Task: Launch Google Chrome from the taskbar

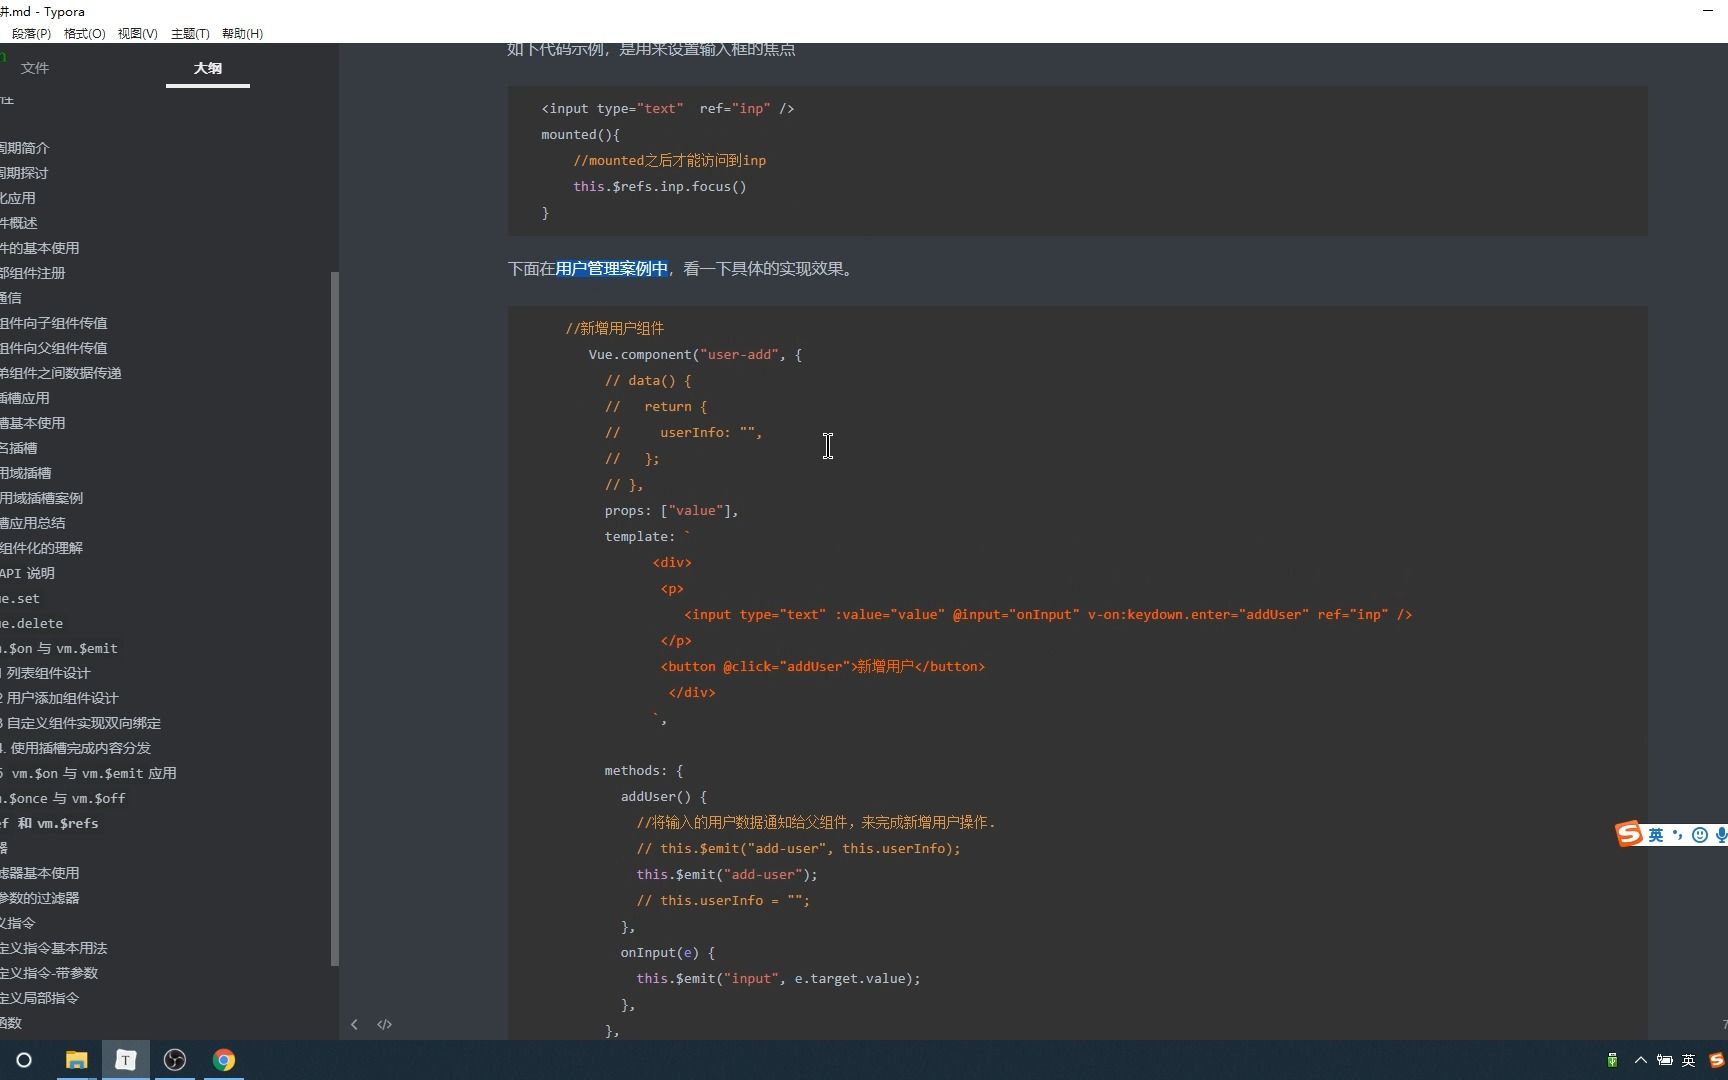Action: (x=223, y=1060)
